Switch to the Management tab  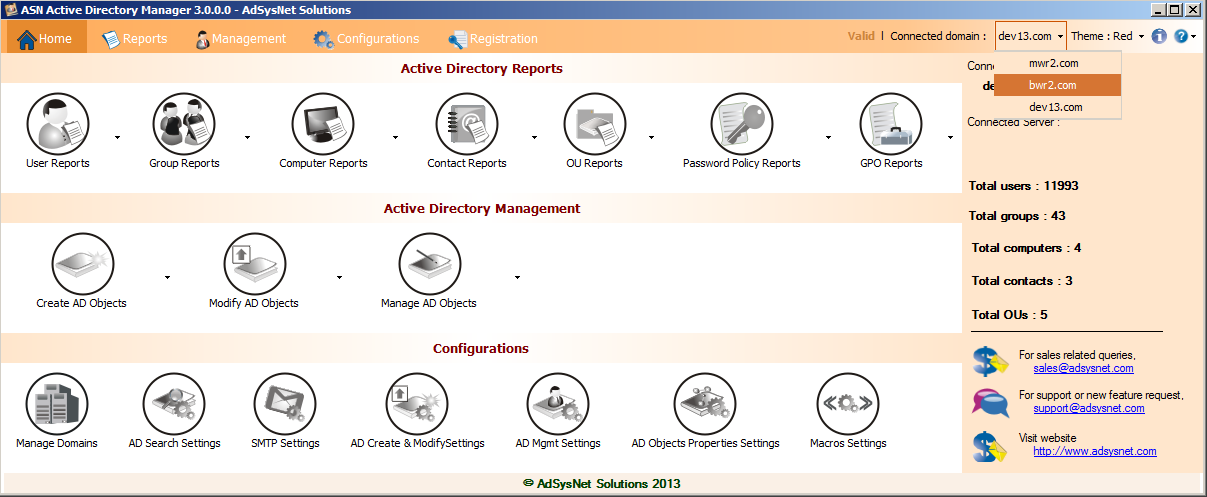(x=239, y=38)
